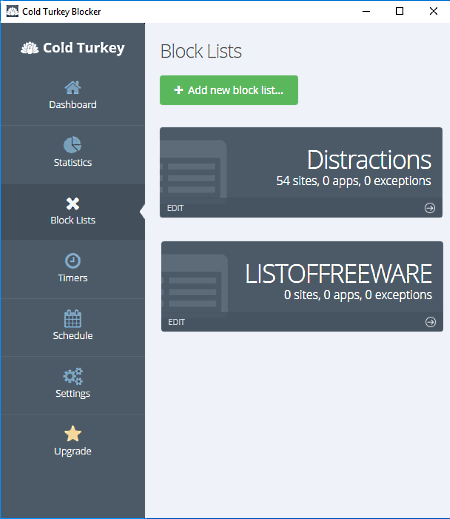Open the LISTOFFREEWARE list title
Image resolution: width=450 pixels, height=519 pixels.
click(339, 274)
